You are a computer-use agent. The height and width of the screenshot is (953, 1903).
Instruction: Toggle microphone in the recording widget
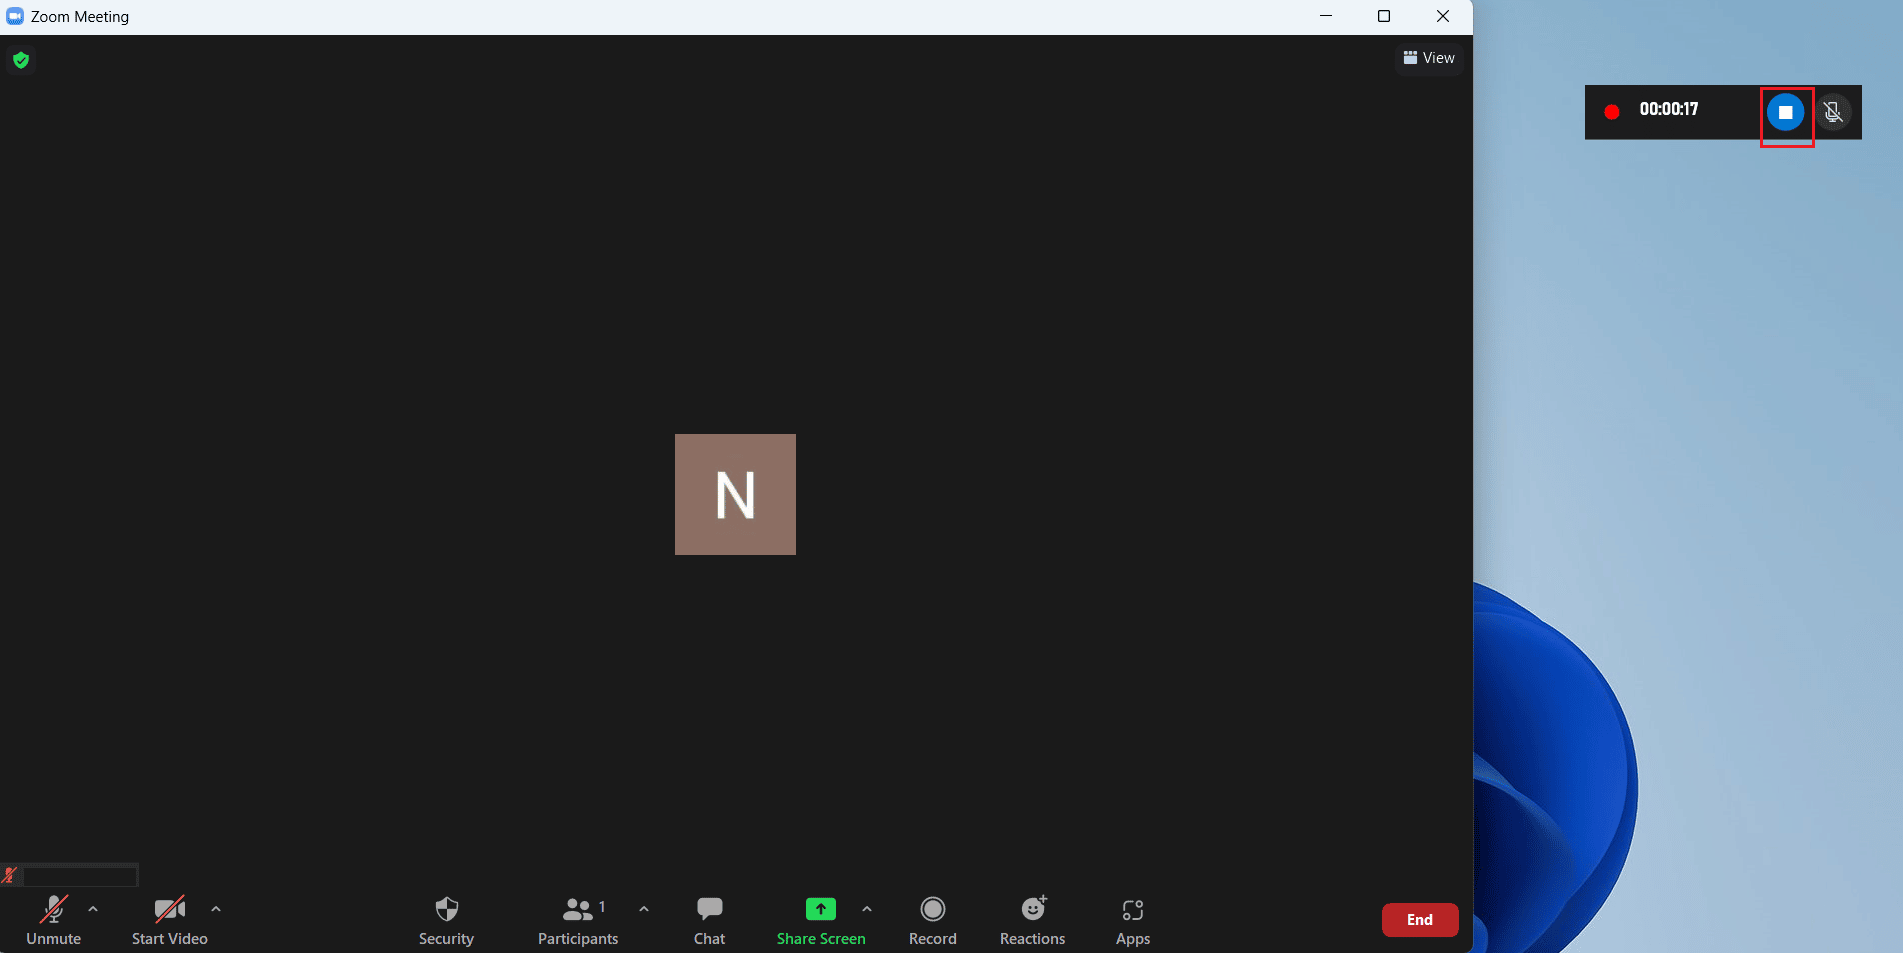1834,112
